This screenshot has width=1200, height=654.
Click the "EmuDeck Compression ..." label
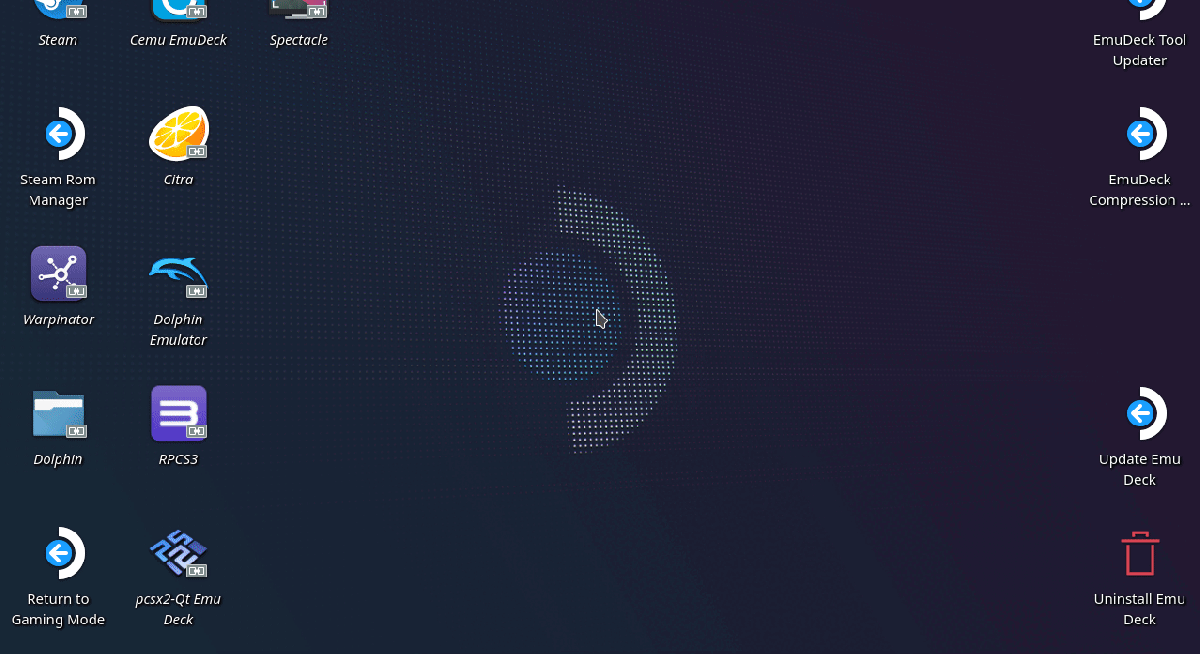1140,190
